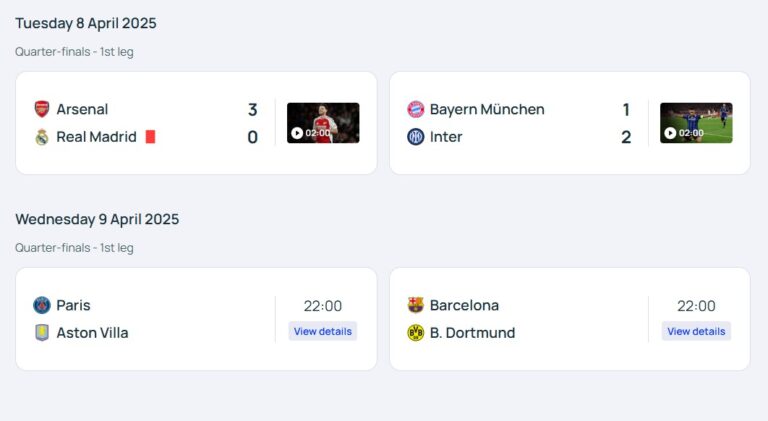Click the Inter club crest icon
Screen dimensions: 768x421
(416, 137)
